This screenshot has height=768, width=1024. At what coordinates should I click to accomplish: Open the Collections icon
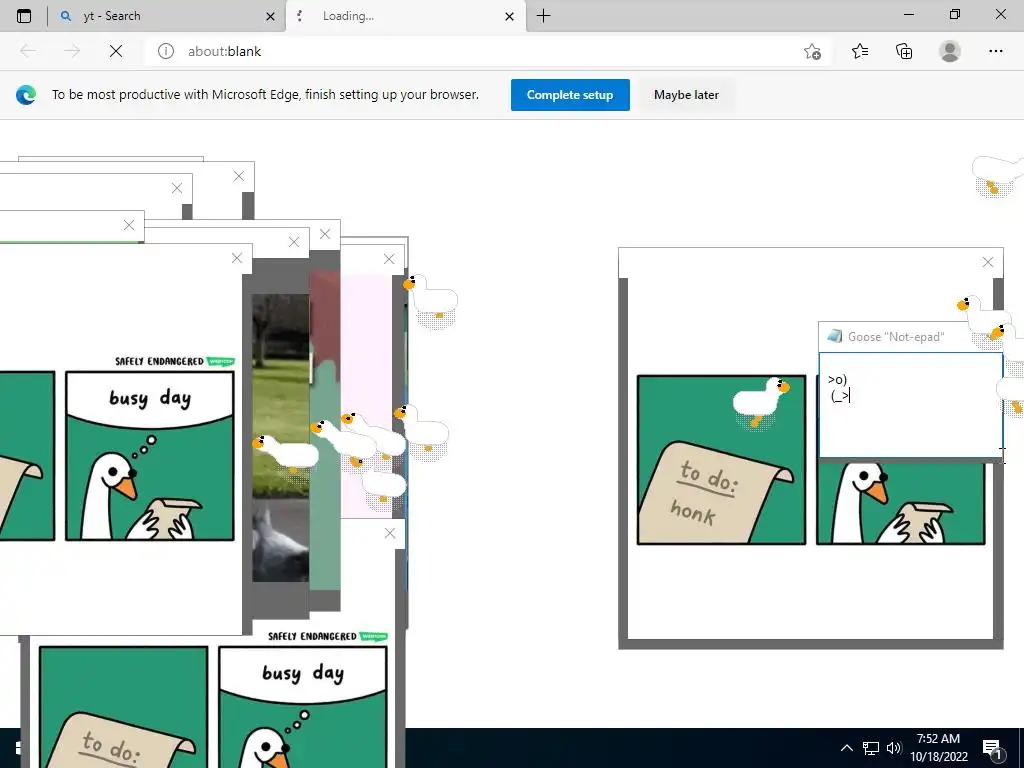[904, 51]
